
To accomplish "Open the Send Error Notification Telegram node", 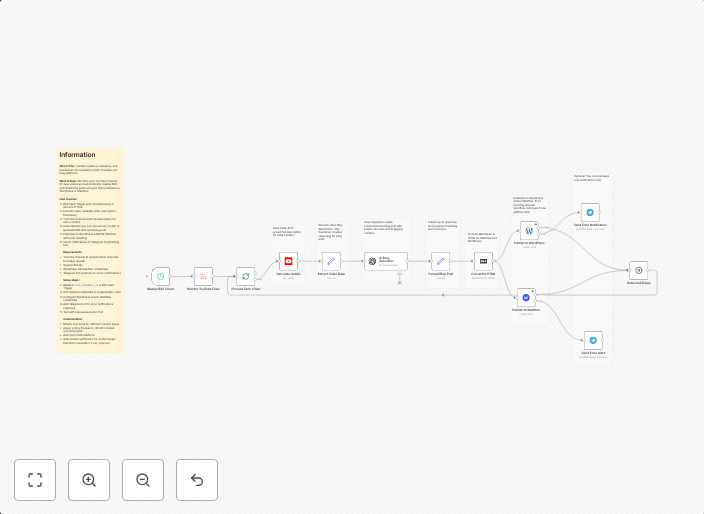I will click(590, 212).
